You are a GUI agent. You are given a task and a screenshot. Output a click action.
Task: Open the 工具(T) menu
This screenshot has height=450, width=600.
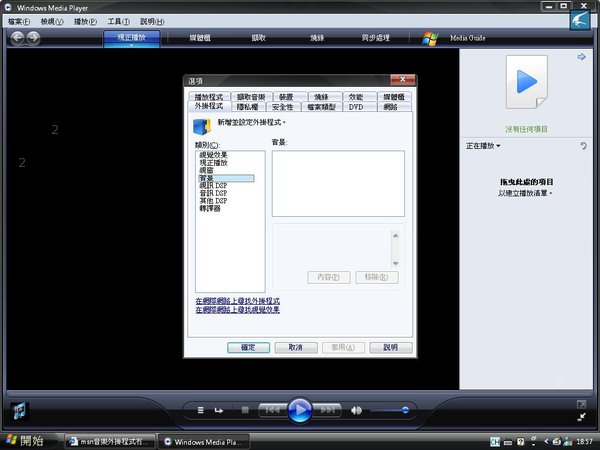pos(119,21)
